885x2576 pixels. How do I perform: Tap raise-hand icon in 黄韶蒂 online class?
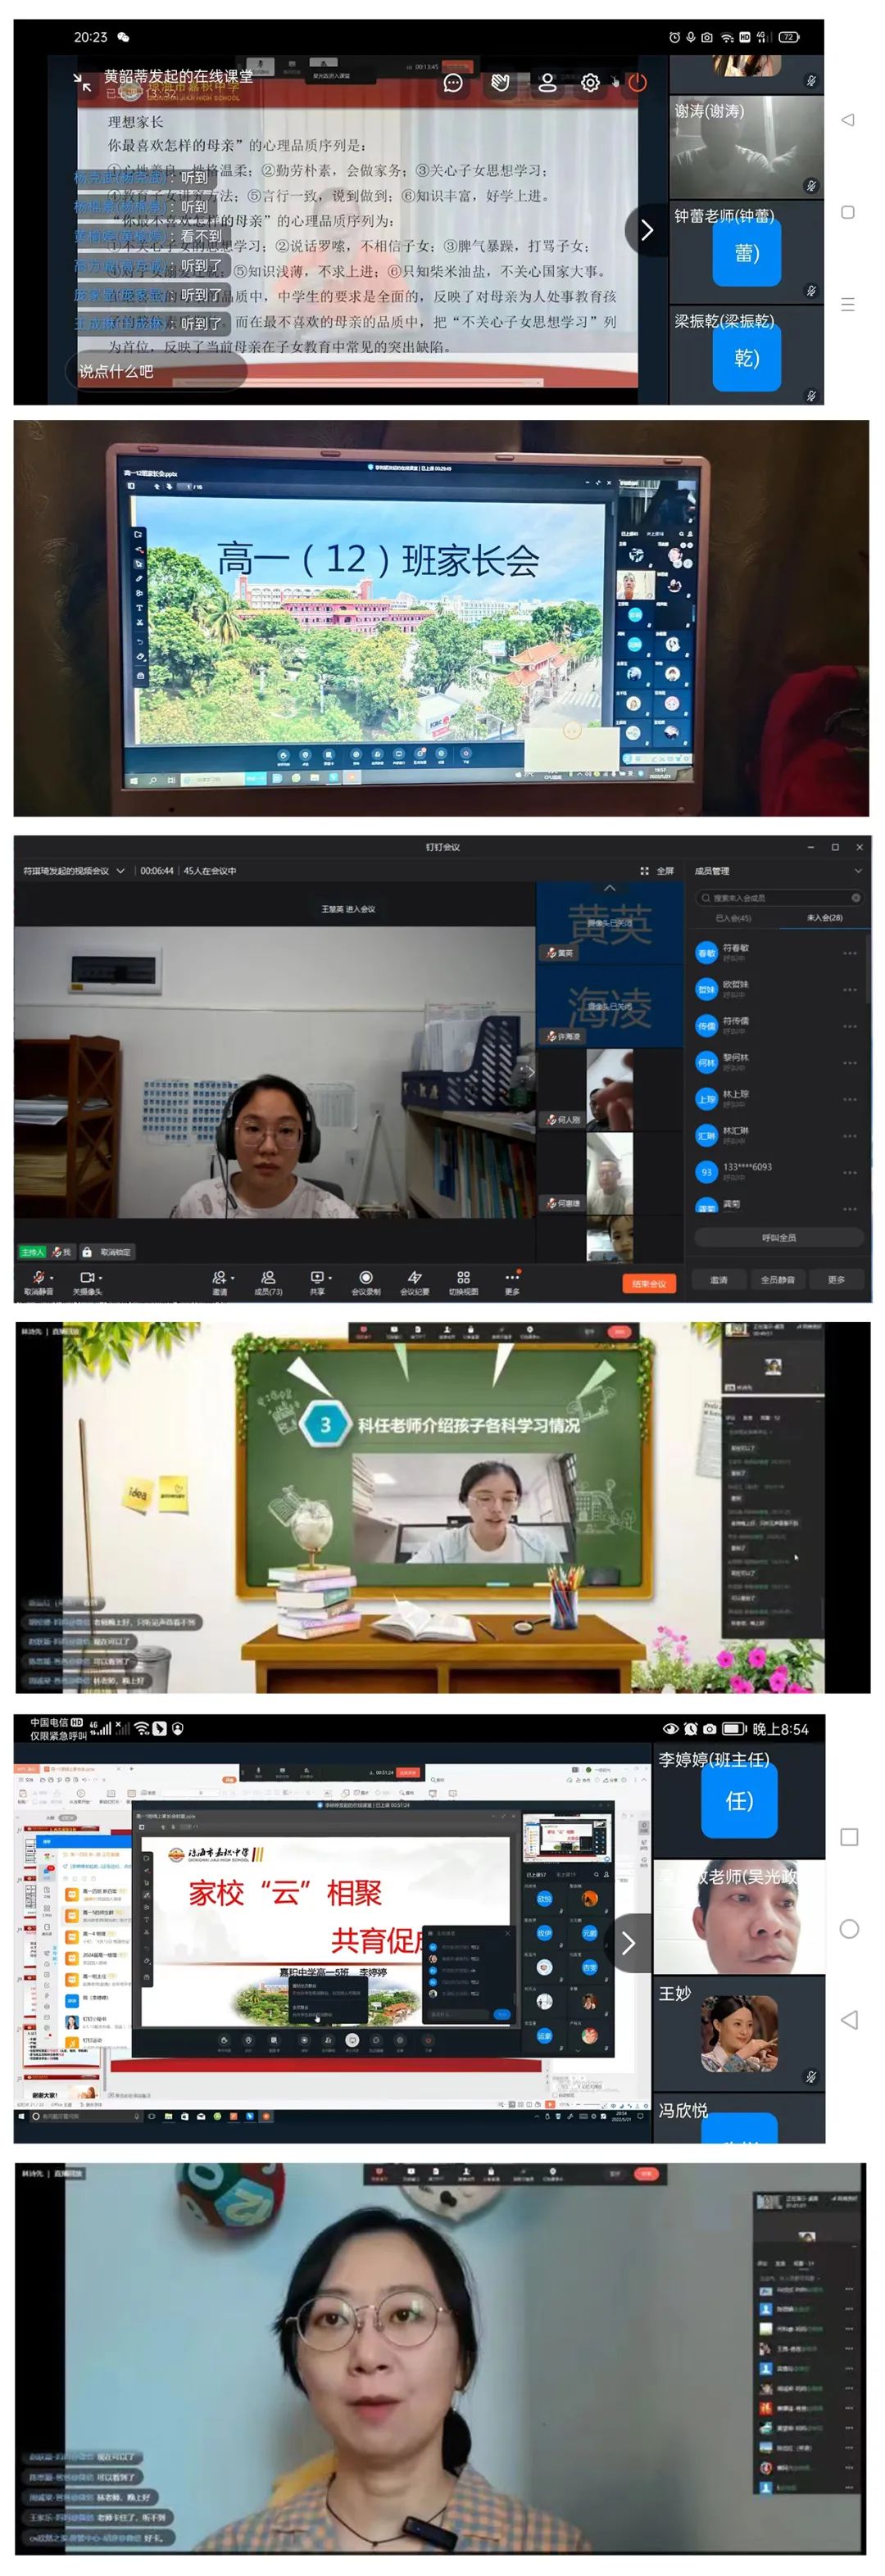point(500,83)
